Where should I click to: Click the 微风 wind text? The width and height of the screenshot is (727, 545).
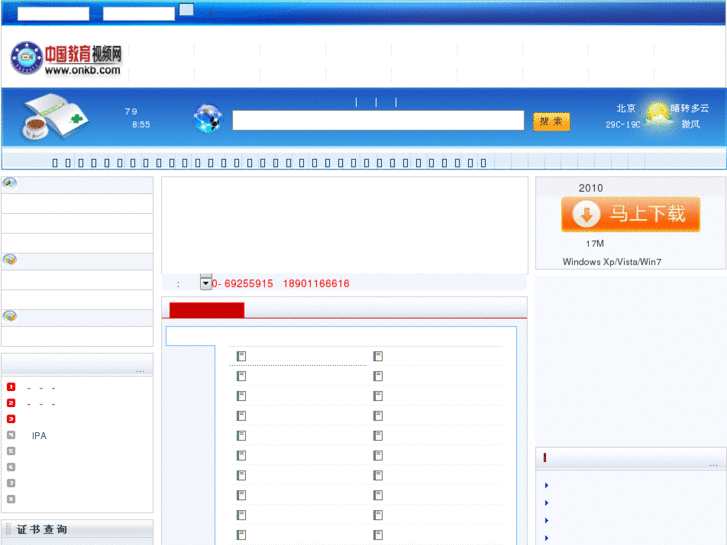coord(690,124)
